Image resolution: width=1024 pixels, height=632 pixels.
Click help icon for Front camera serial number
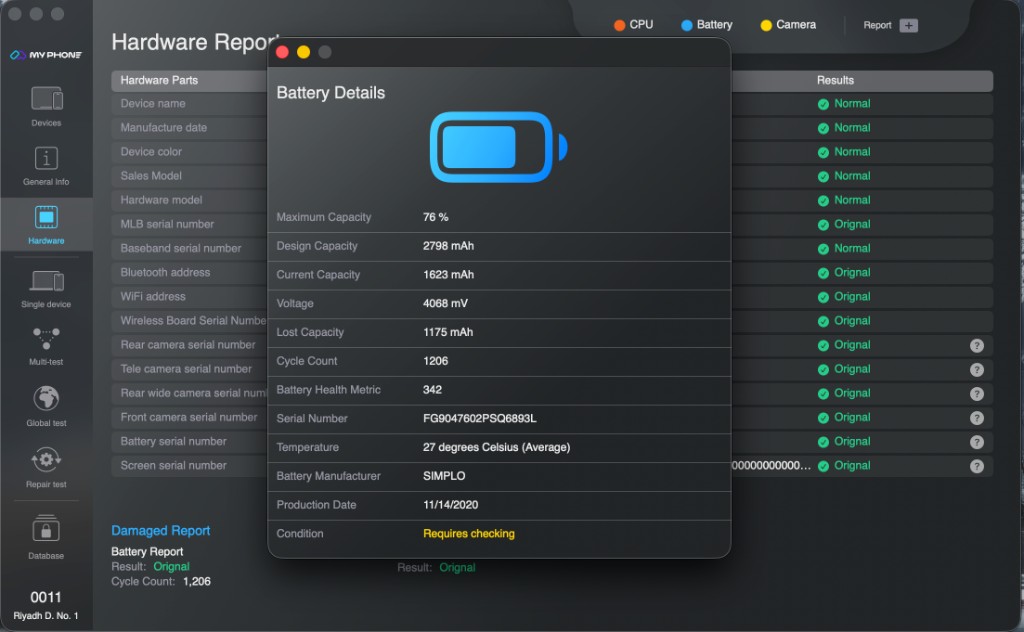[976, 418]
